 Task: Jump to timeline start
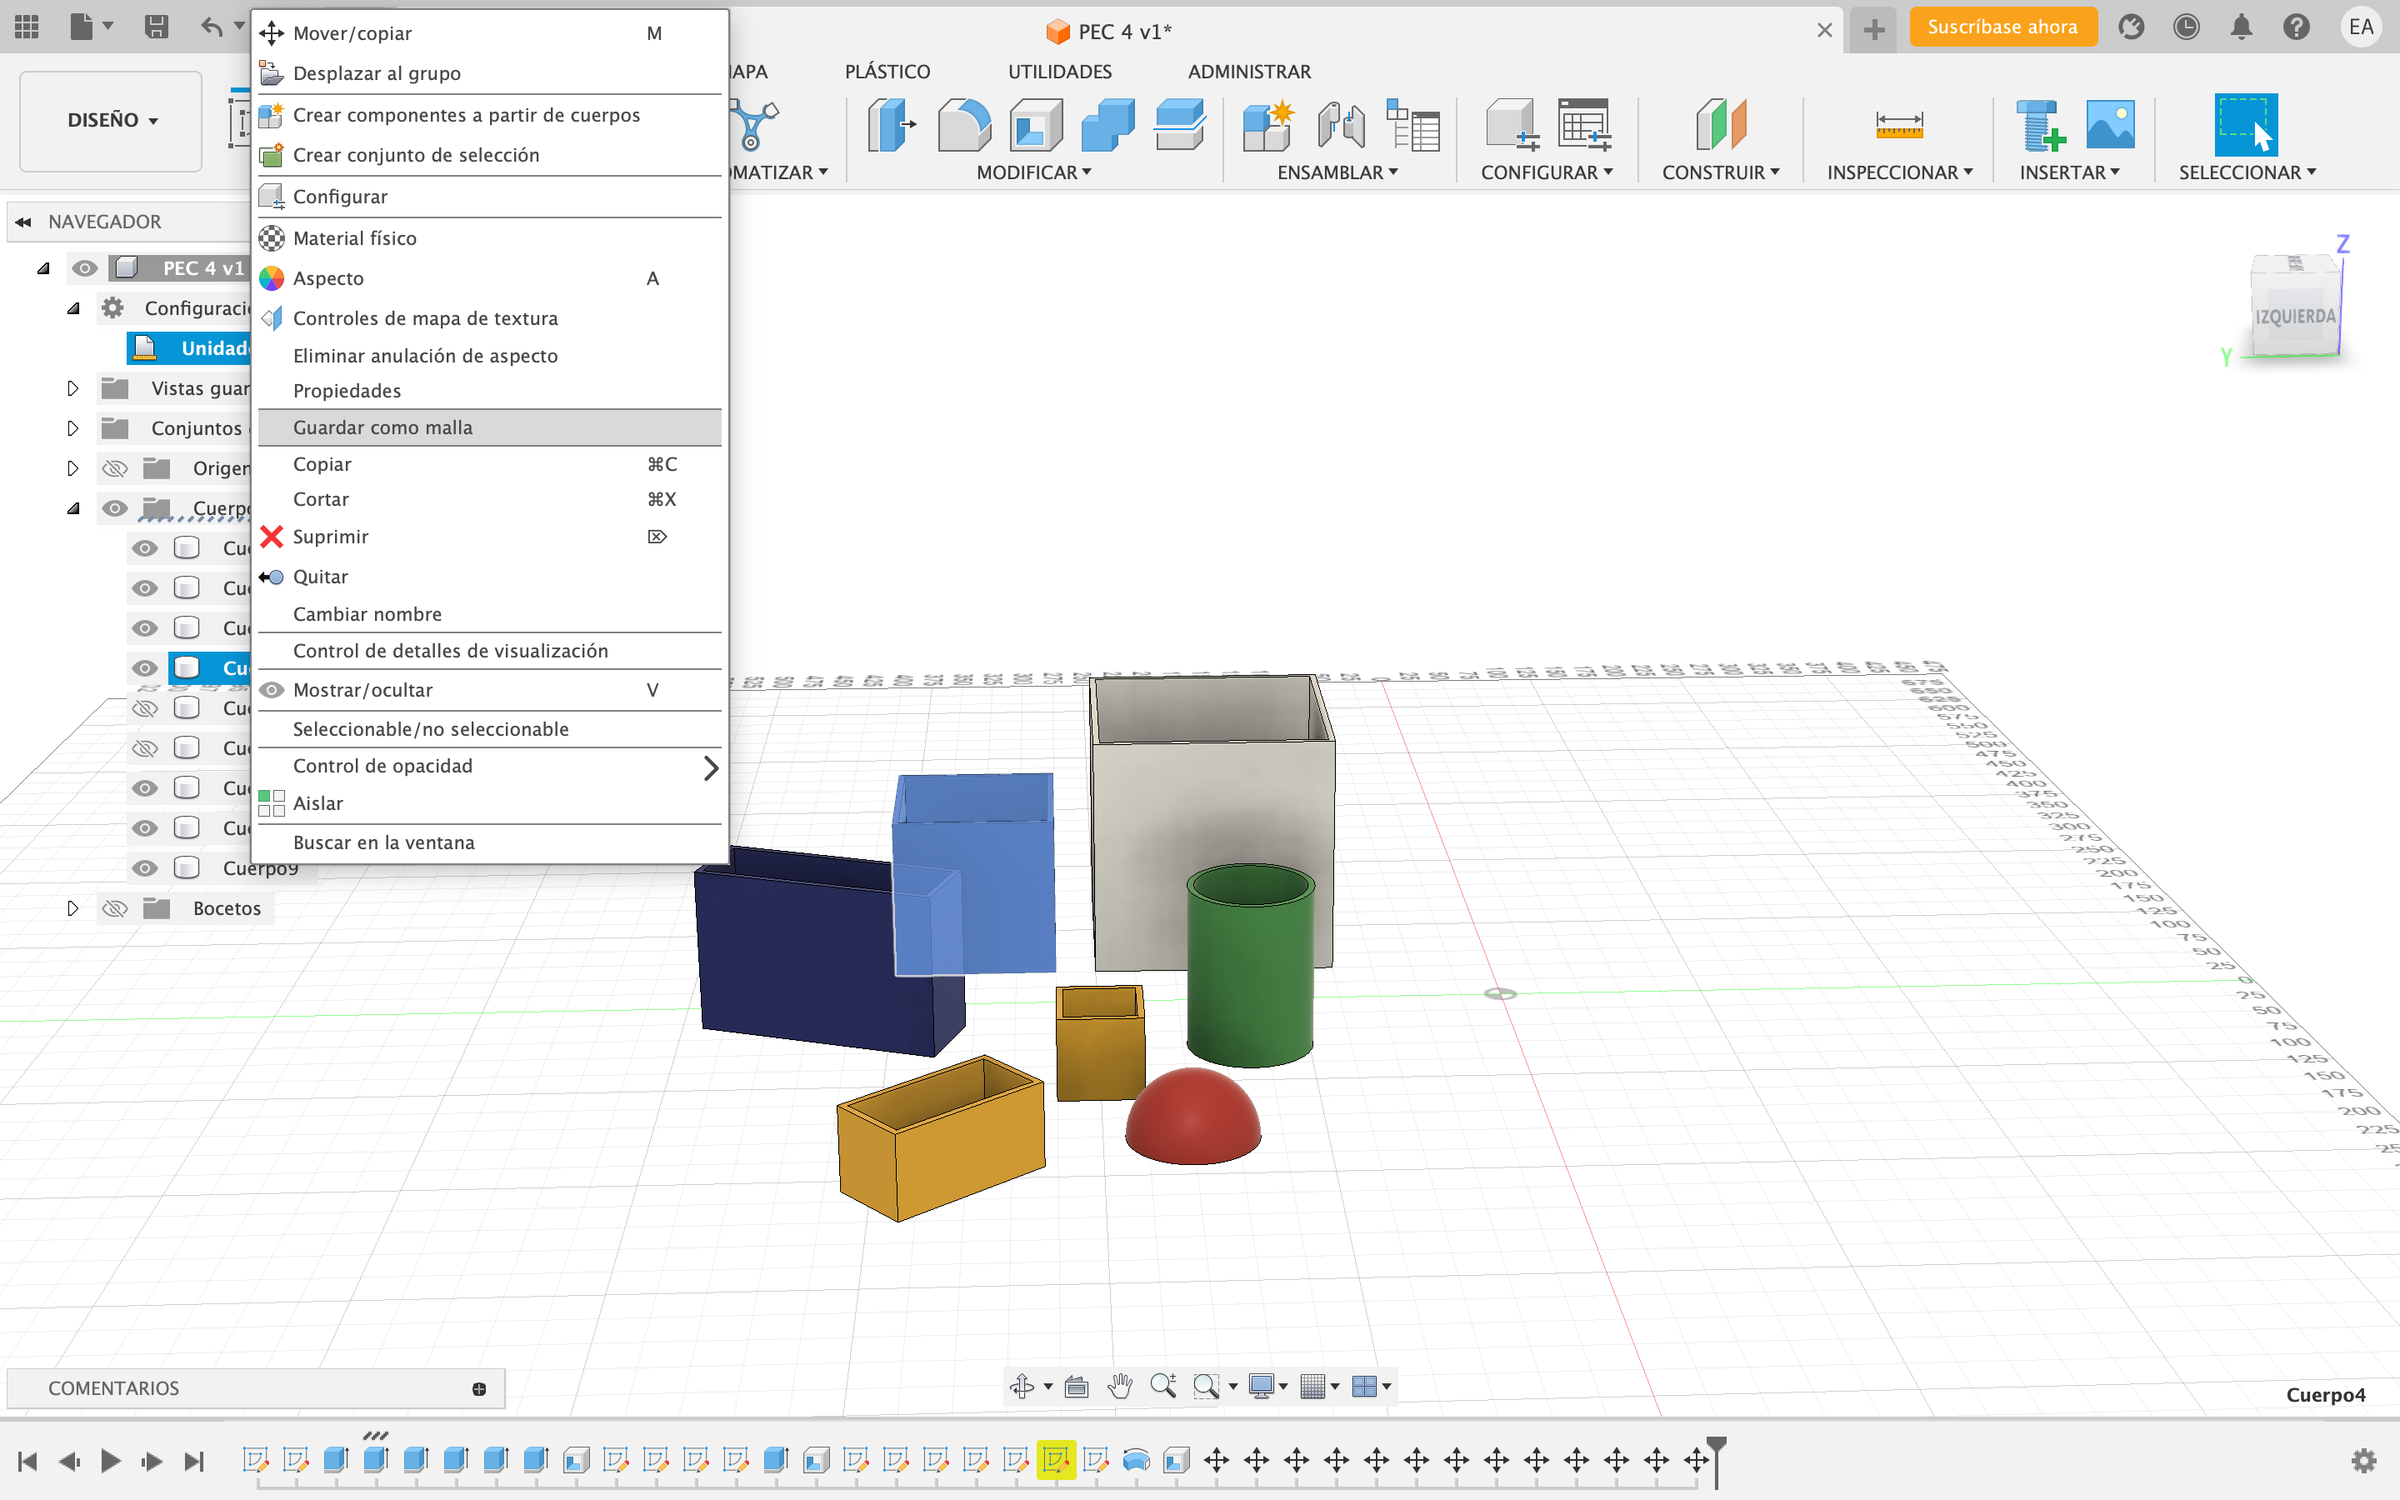pyautogui.click(x=28, y=1461)
